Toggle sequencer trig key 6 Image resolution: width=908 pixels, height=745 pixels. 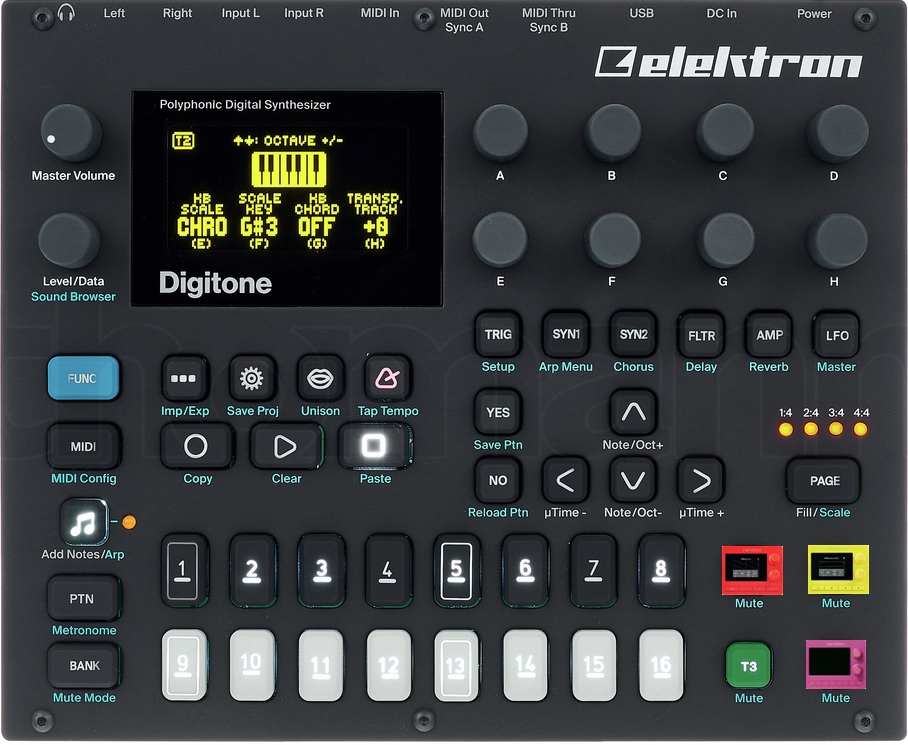click(x=525, y=570)
